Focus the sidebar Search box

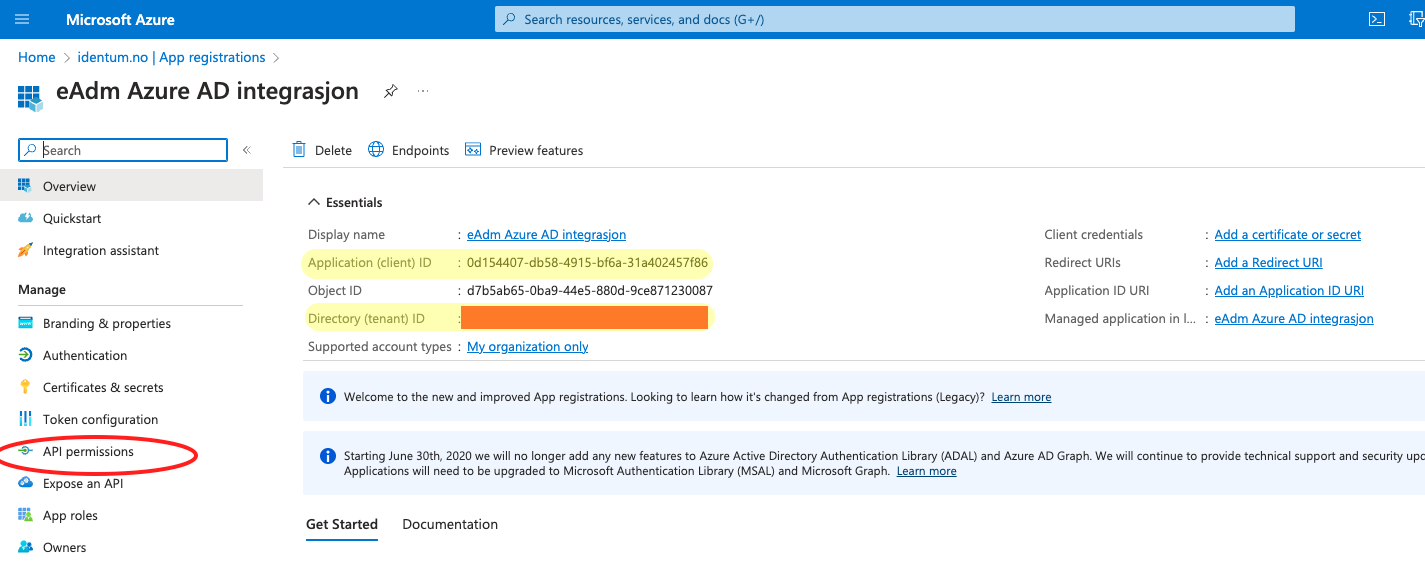(x=123, y=150)
